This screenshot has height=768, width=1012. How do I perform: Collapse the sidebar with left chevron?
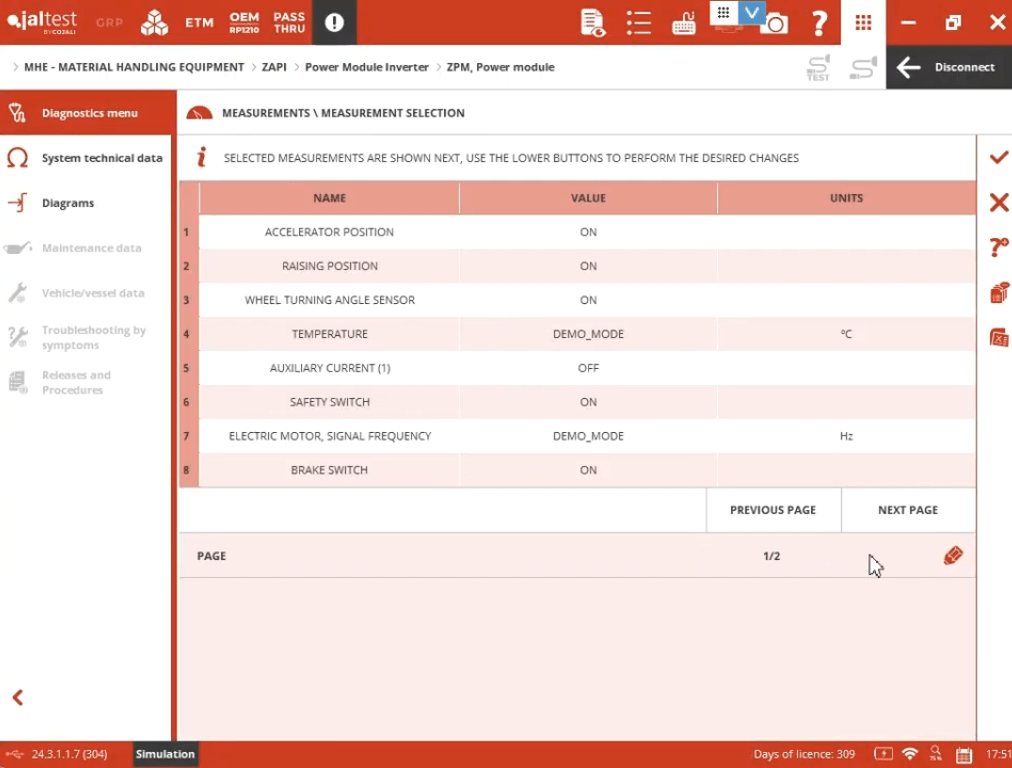(x=18, y=698)
